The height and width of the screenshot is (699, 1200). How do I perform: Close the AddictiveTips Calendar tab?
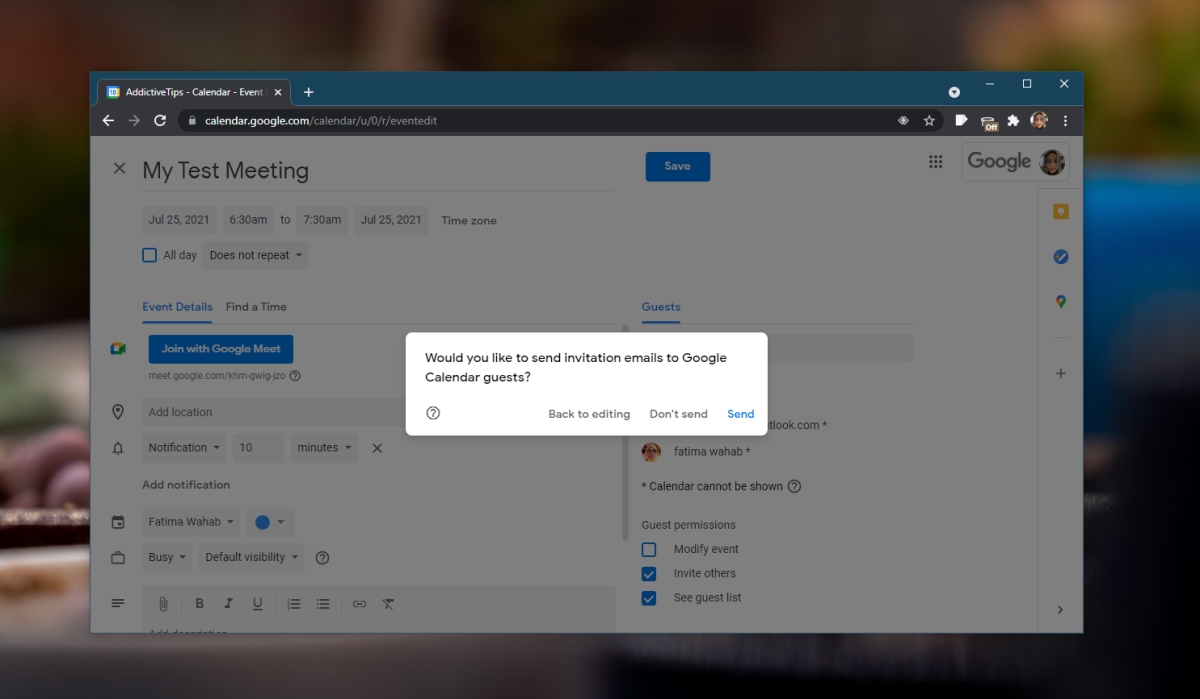(278, 92)
